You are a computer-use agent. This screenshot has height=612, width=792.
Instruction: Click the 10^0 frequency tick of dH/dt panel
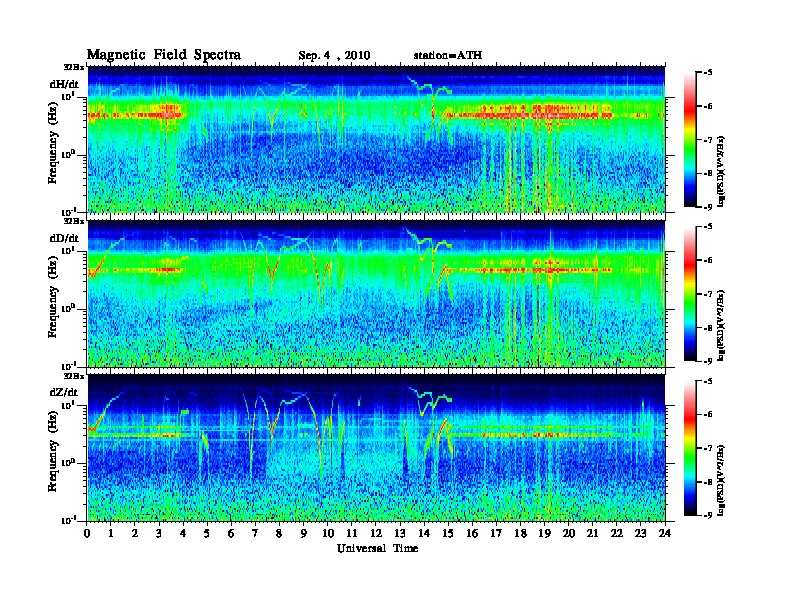pos(68,155)
